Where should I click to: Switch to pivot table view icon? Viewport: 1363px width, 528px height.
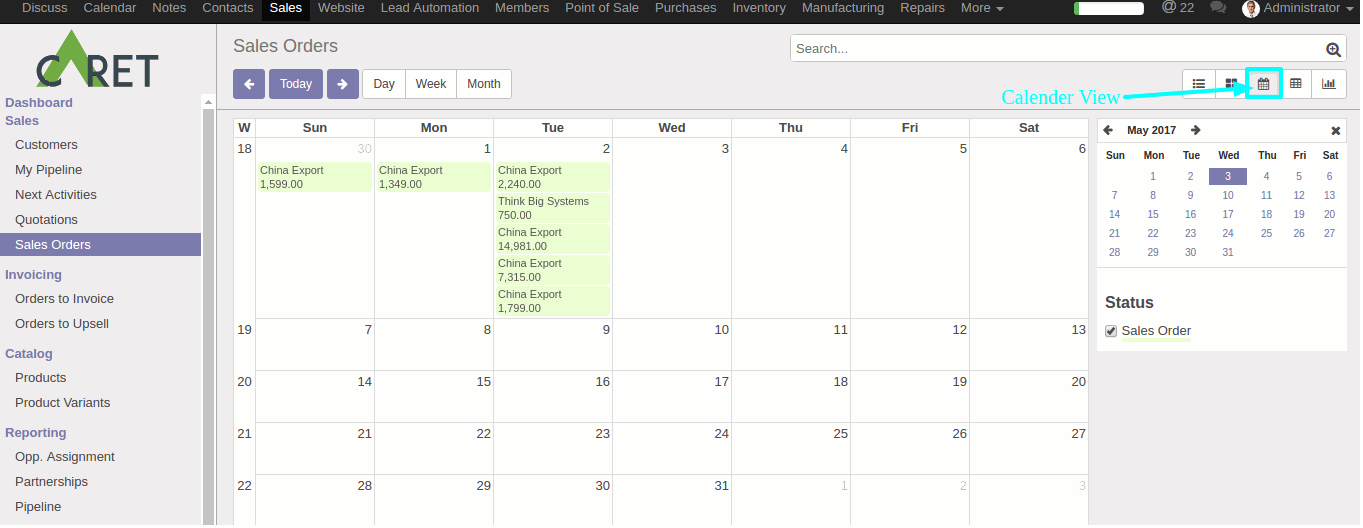[1296, 84]
